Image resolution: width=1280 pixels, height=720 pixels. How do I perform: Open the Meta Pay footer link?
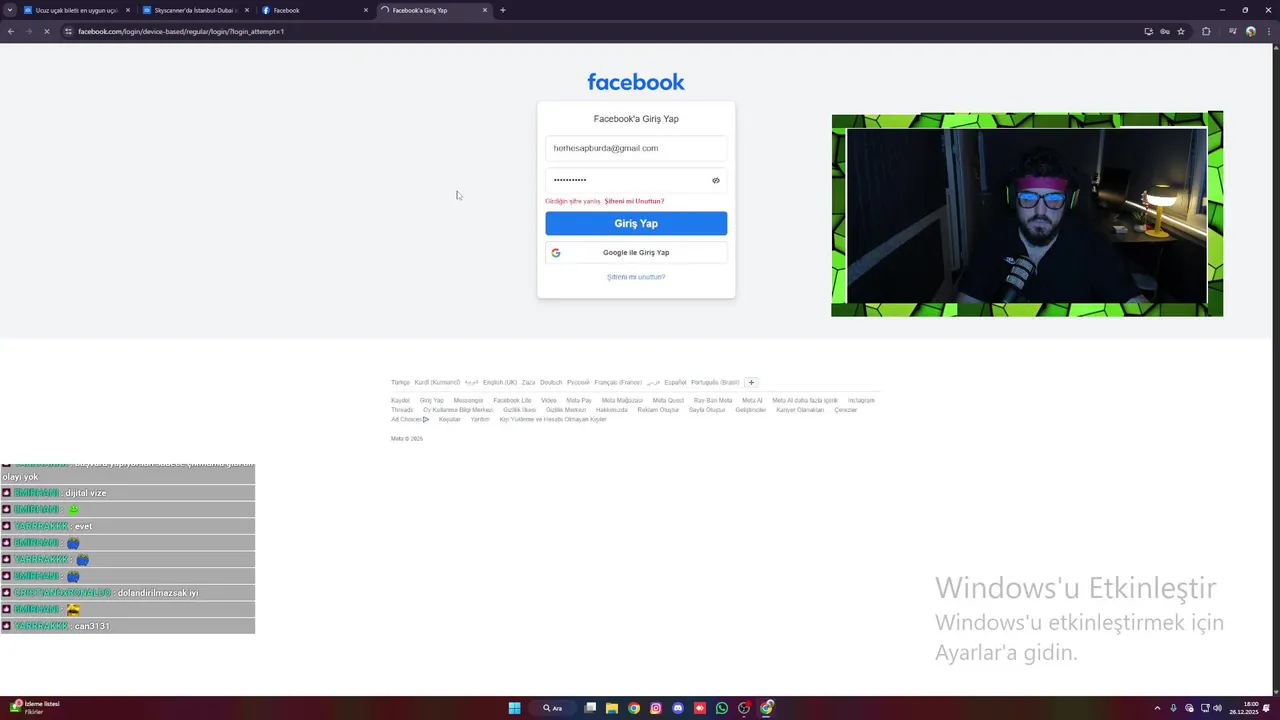click(x=579, y=400)
